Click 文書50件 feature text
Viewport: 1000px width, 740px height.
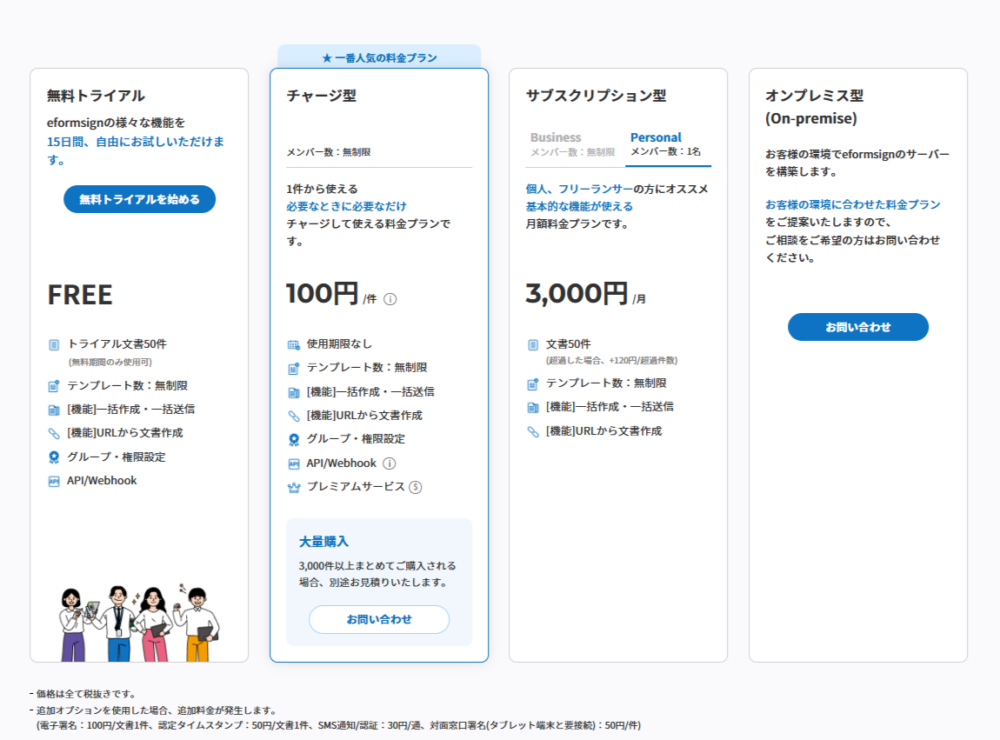568,344
